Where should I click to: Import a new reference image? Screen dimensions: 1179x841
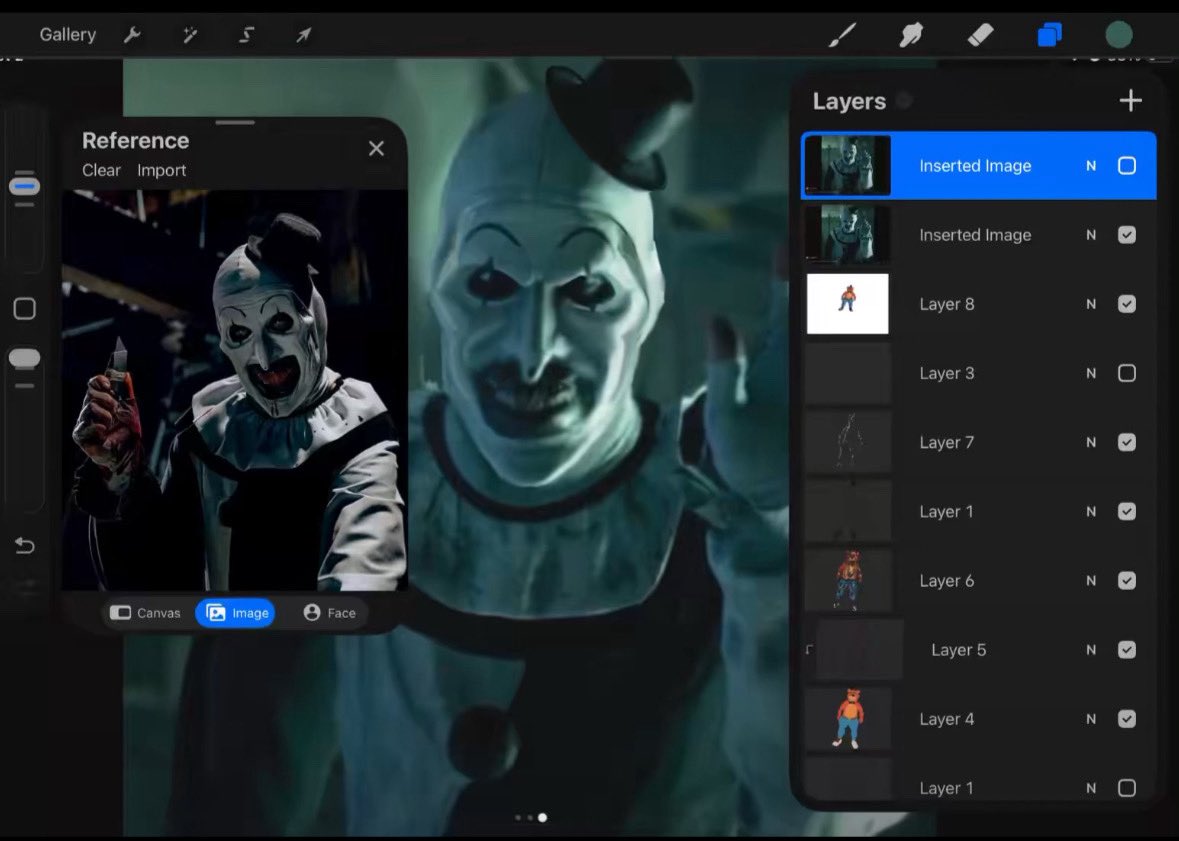click(x=162, y=171)
